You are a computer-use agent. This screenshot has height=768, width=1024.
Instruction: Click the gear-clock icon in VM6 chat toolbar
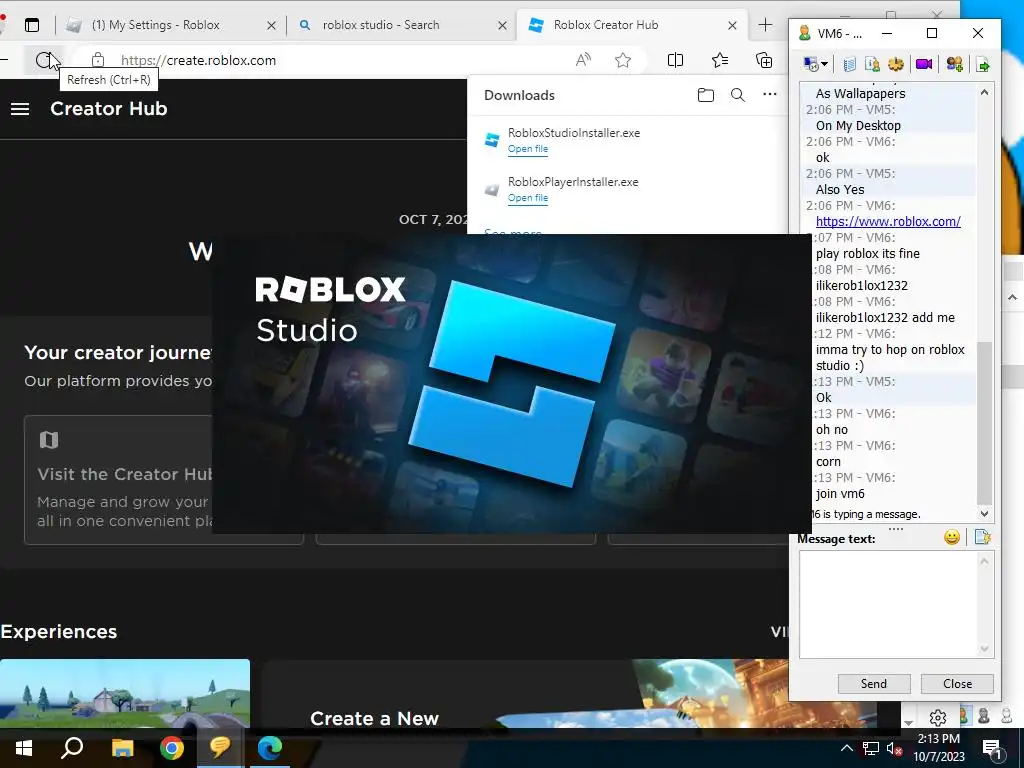click(x=896, y=64)
